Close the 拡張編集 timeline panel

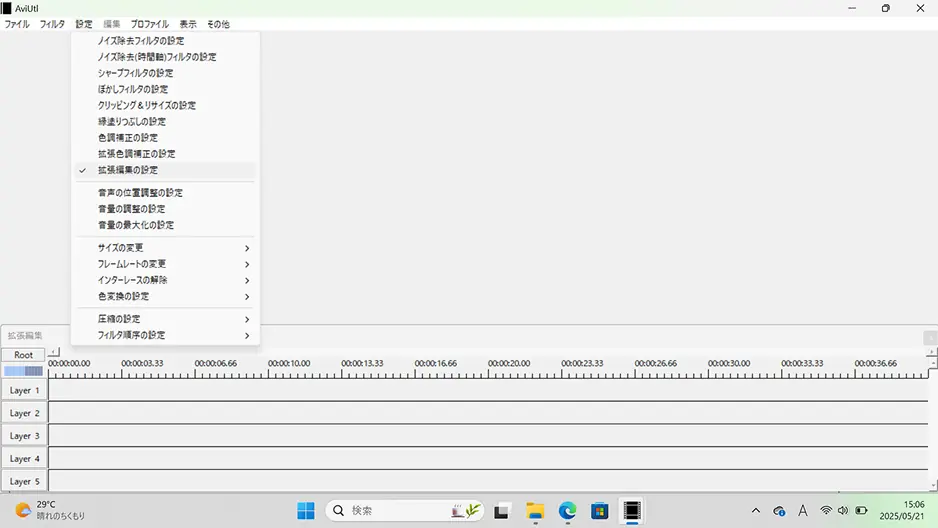pos(930,337)
